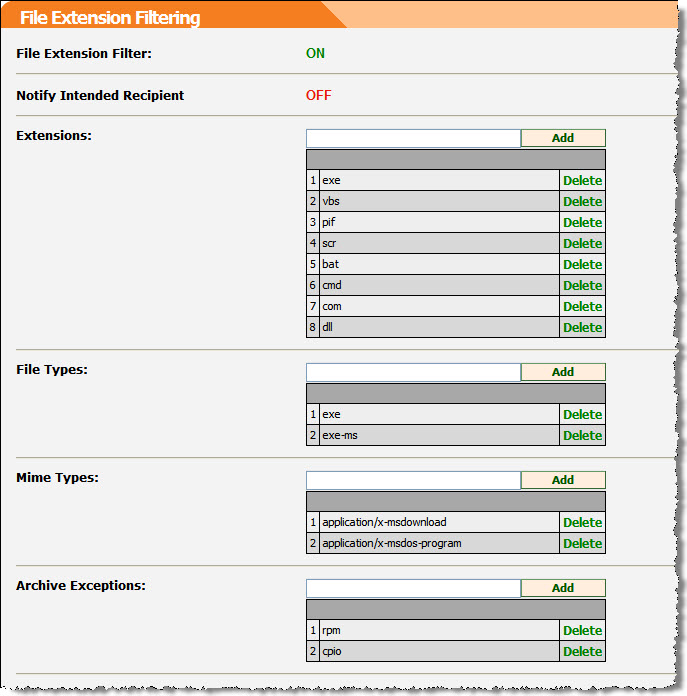
Task: Delete the bat extension entry
Action: point(582,265)
